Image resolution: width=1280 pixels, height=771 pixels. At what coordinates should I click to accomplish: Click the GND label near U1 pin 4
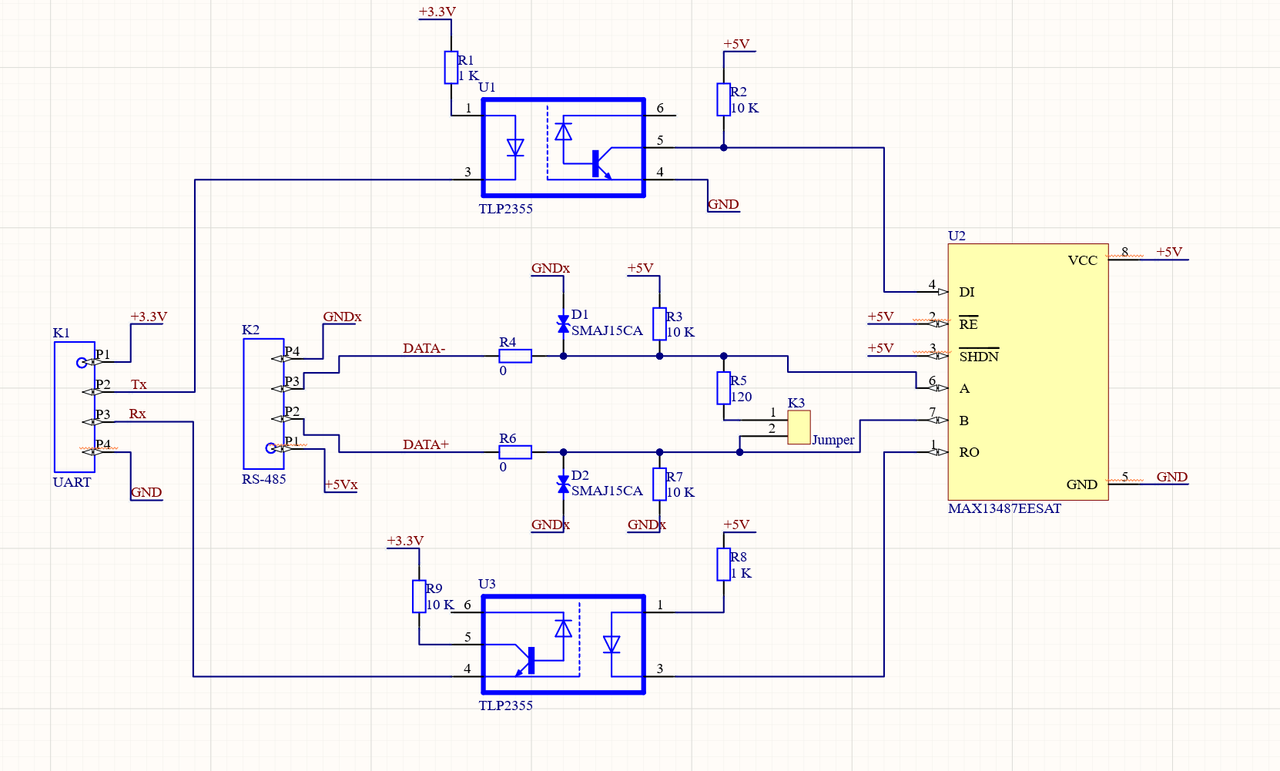723,204
